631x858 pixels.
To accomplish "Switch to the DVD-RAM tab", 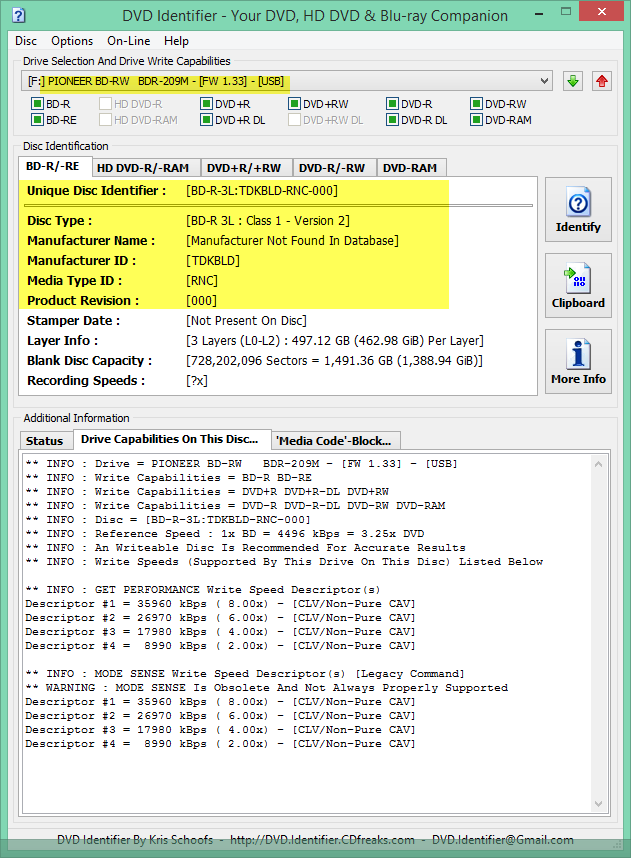I will 410,168.
